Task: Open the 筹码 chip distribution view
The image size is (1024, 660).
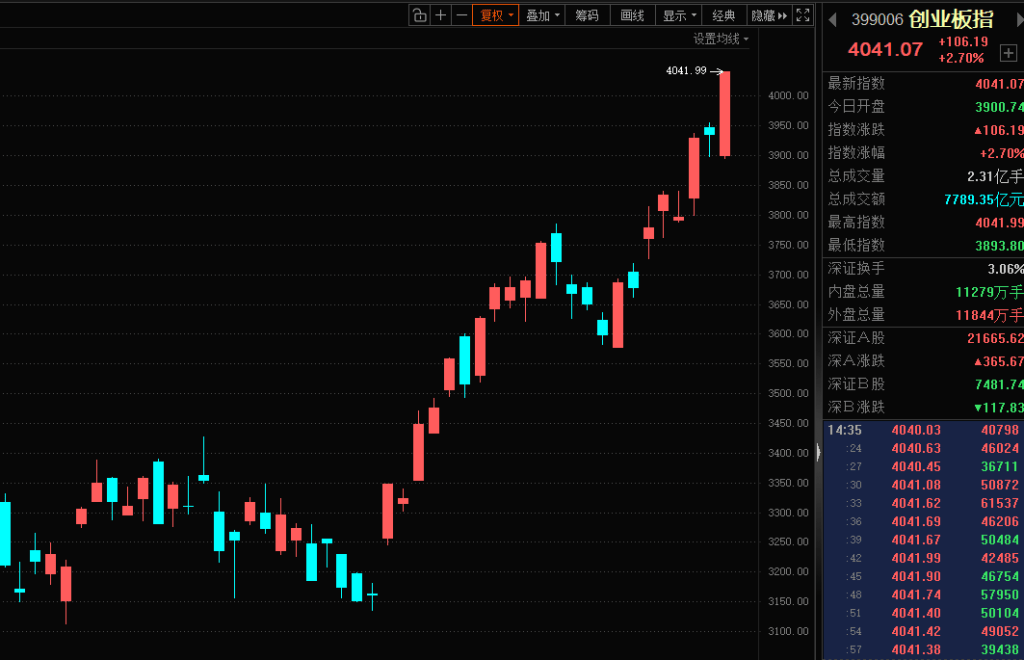Action: pyautogui.click(x=586, y=15)
